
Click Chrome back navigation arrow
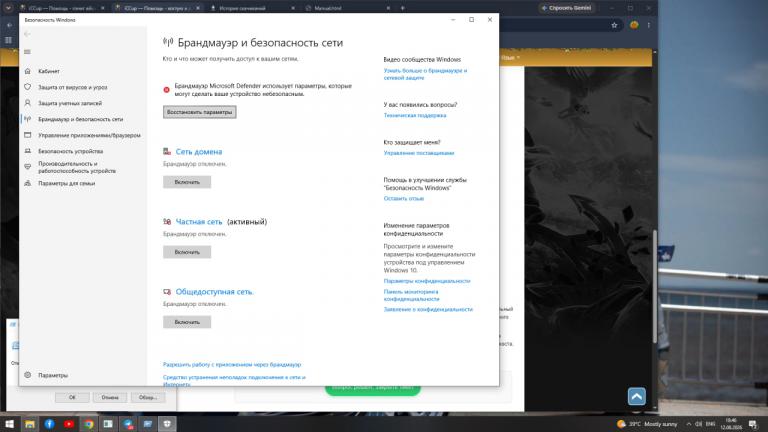coord(9,25)
